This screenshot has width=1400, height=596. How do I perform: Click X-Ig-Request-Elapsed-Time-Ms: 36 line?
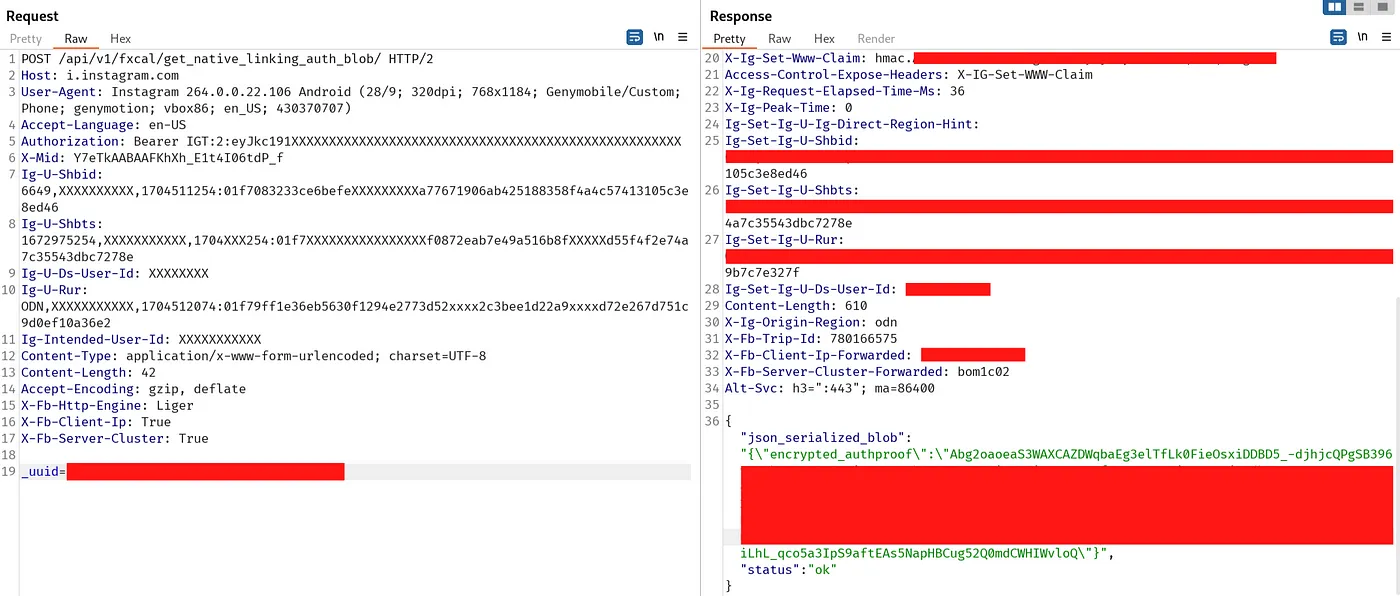click(x=845, y=91)
